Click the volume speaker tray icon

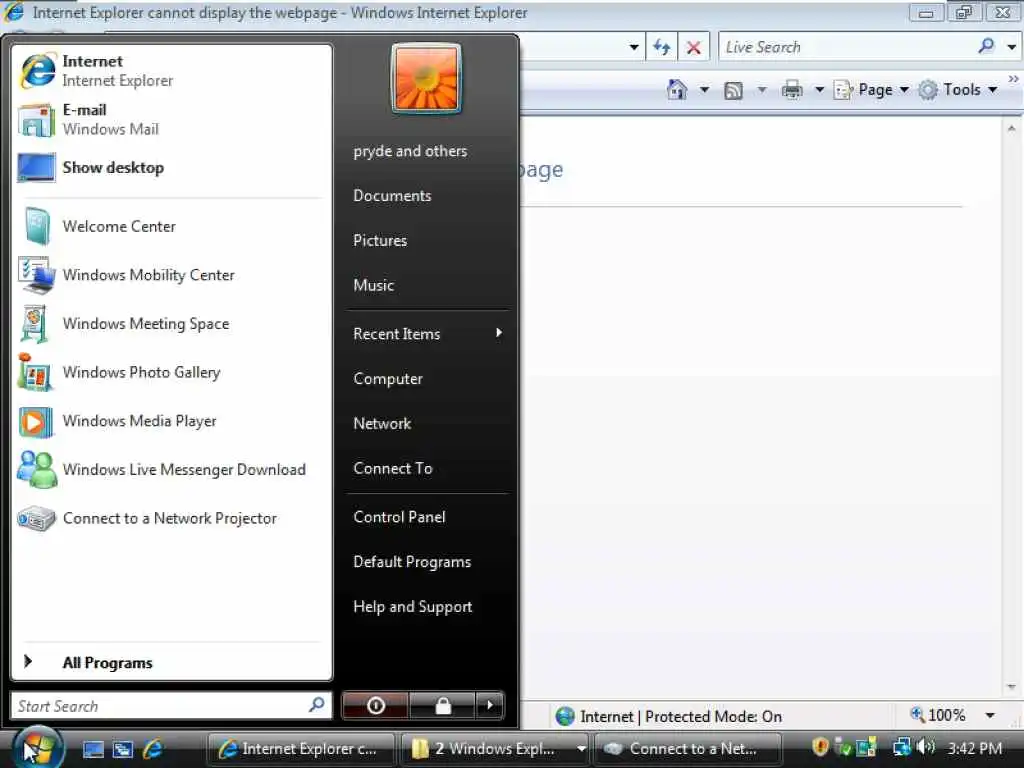(926, 746)
